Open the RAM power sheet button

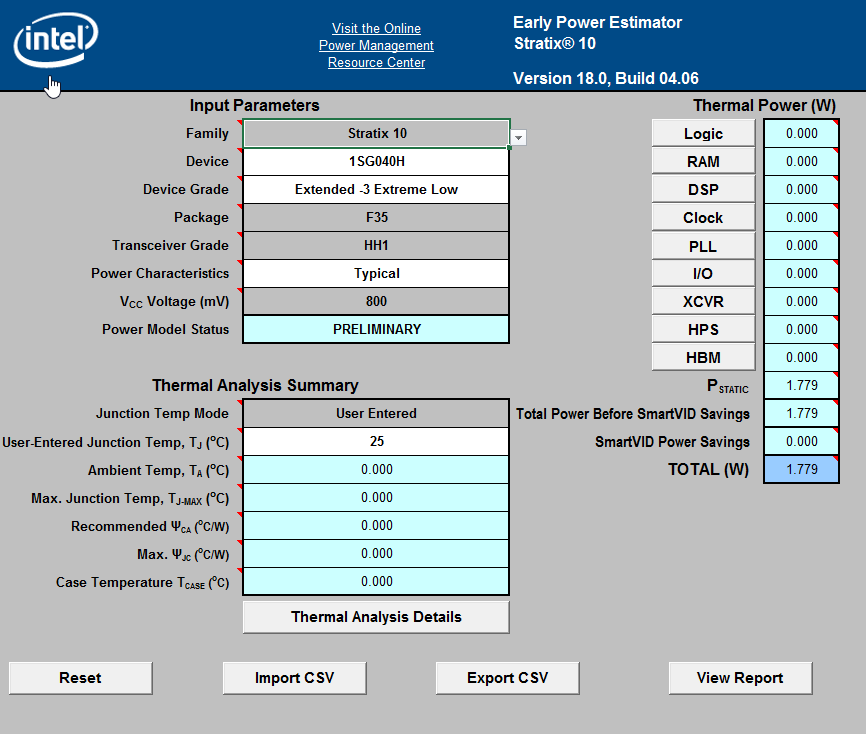703,162
